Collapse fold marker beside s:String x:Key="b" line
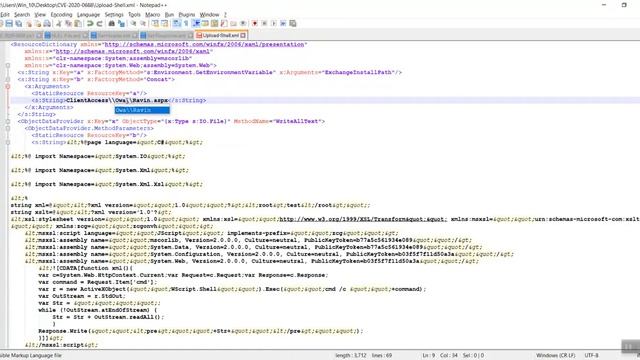The image size is (640, 360). 8,80
